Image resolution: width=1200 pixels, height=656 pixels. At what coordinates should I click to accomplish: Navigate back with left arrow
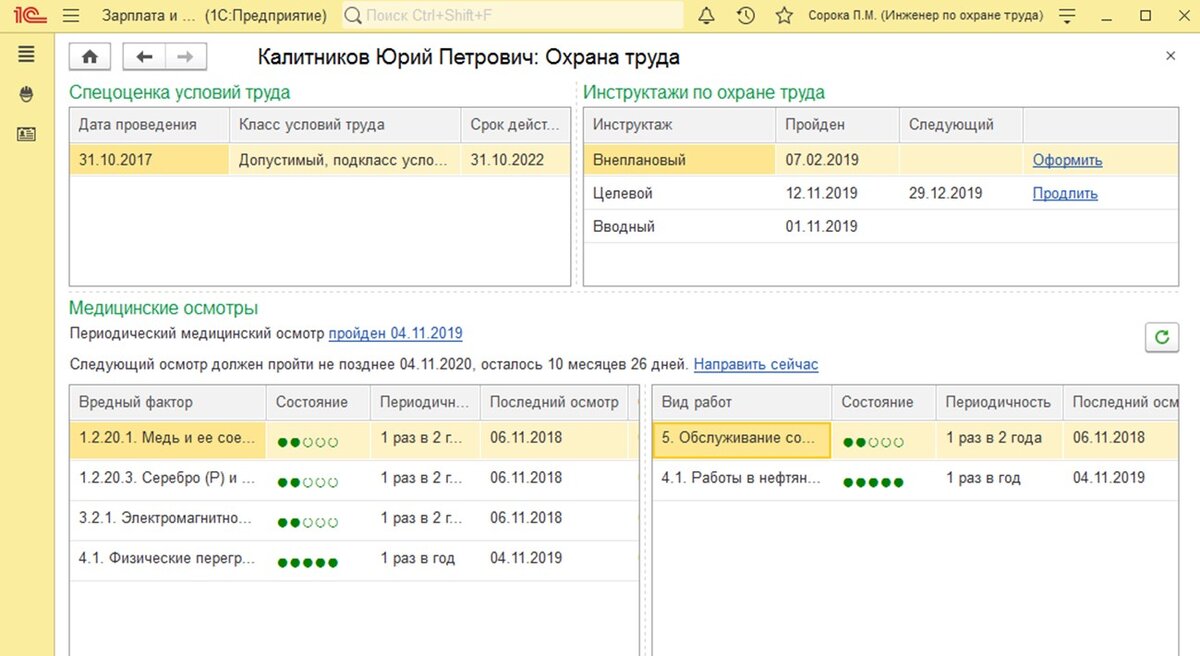144,57
